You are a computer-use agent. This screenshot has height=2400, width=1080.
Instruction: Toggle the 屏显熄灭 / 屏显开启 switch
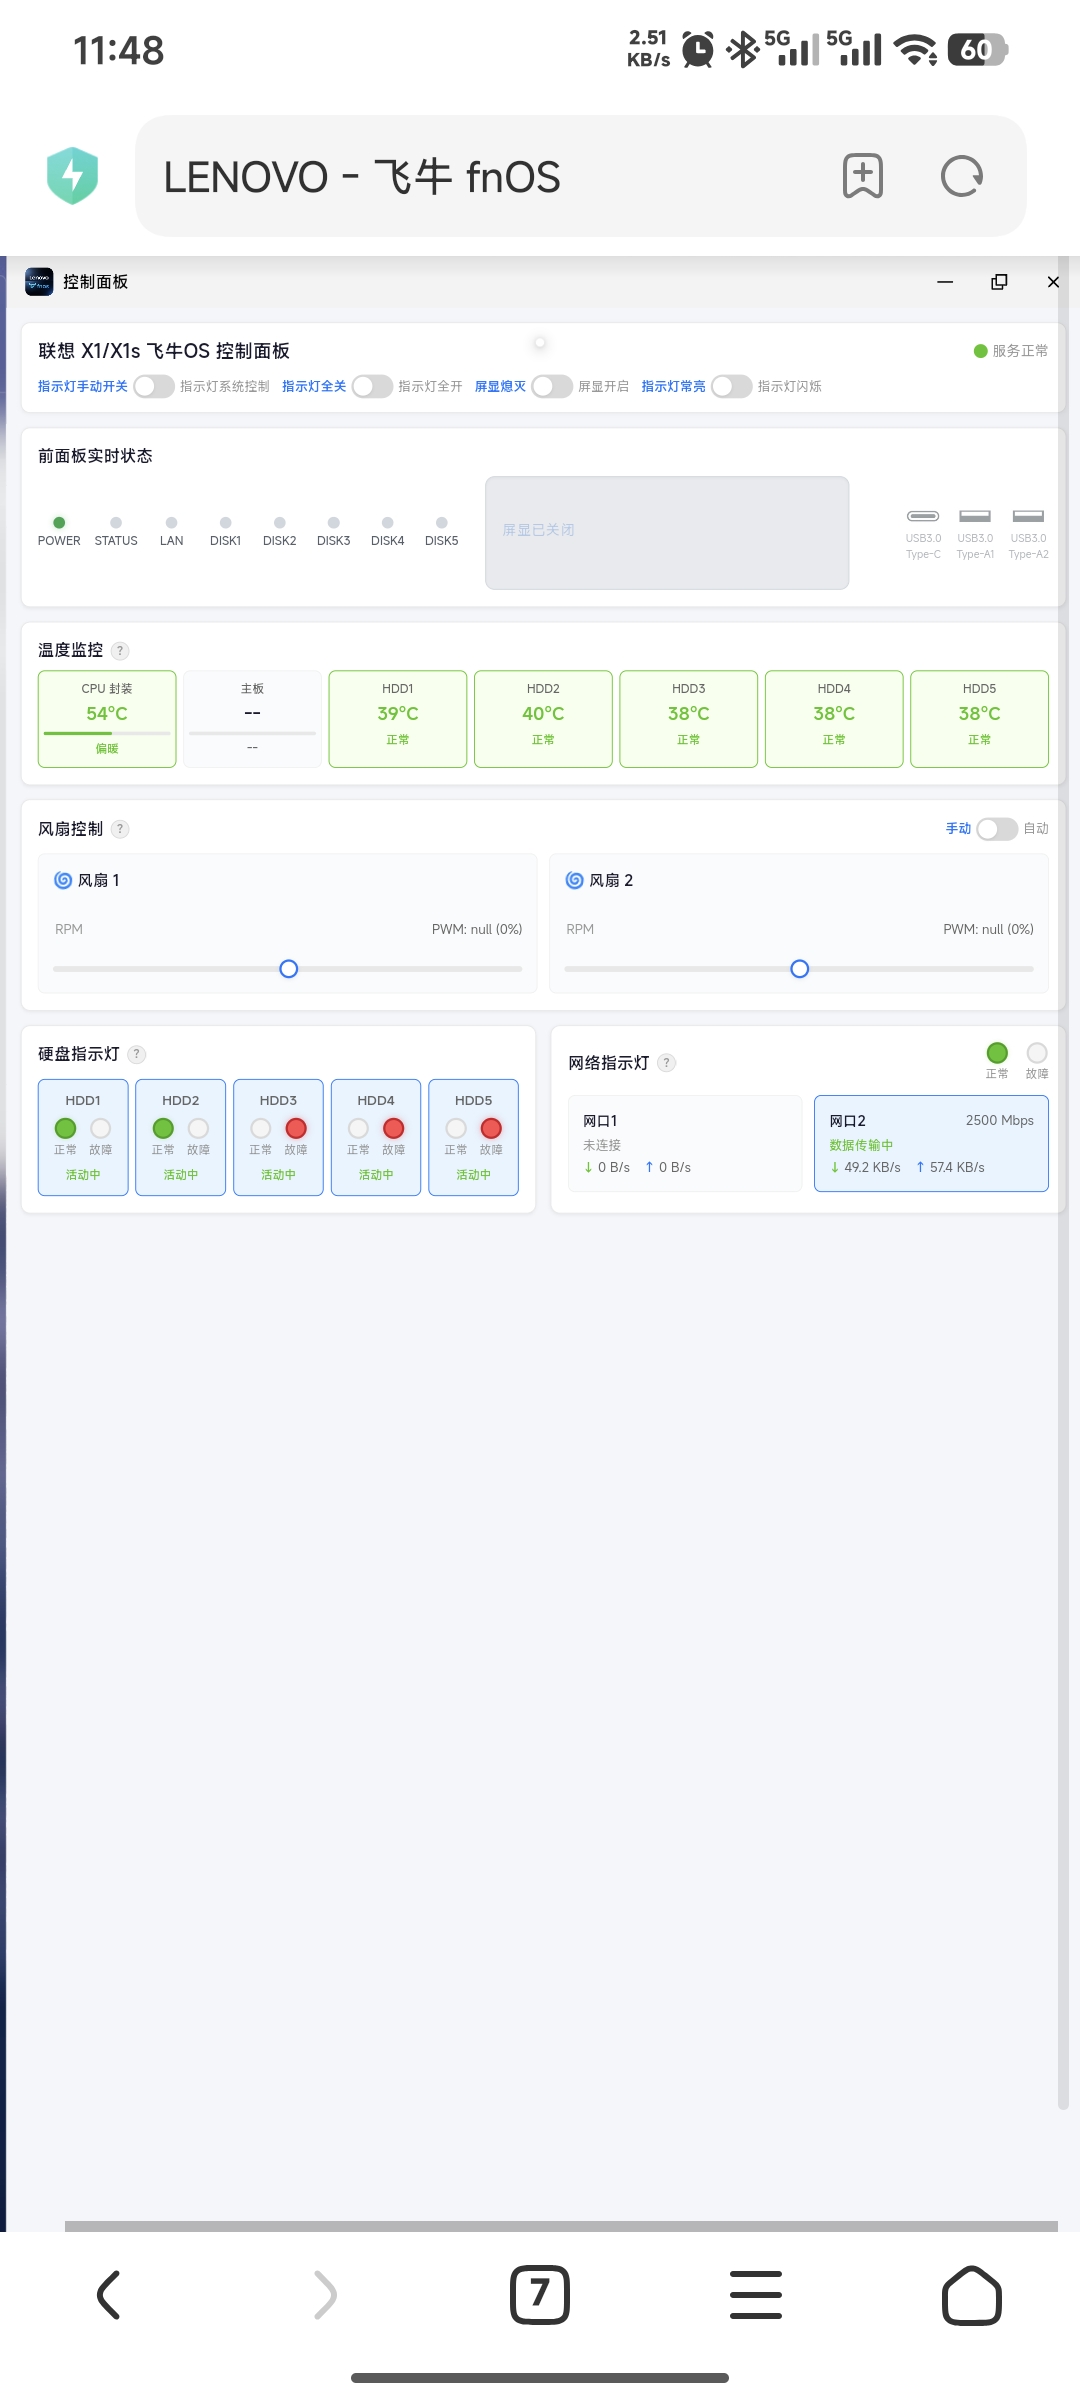click(552, 386)
